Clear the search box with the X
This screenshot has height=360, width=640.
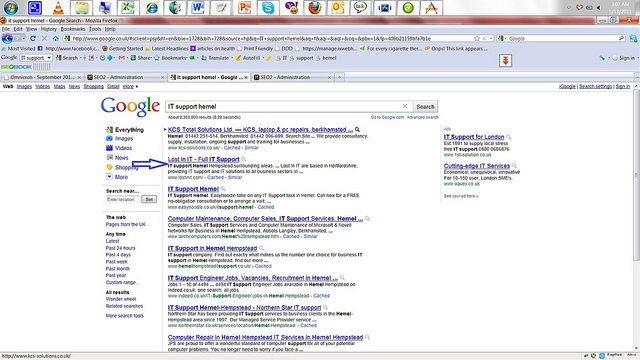[405, 106]
